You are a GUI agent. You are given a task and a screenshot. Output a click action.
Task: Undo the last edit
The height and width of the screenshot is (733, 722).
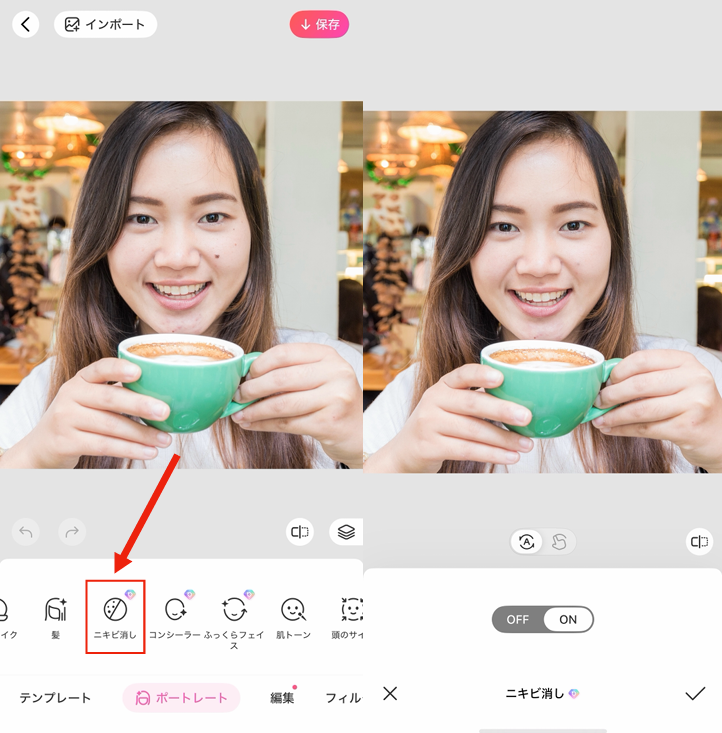click(x=26, y=532)
